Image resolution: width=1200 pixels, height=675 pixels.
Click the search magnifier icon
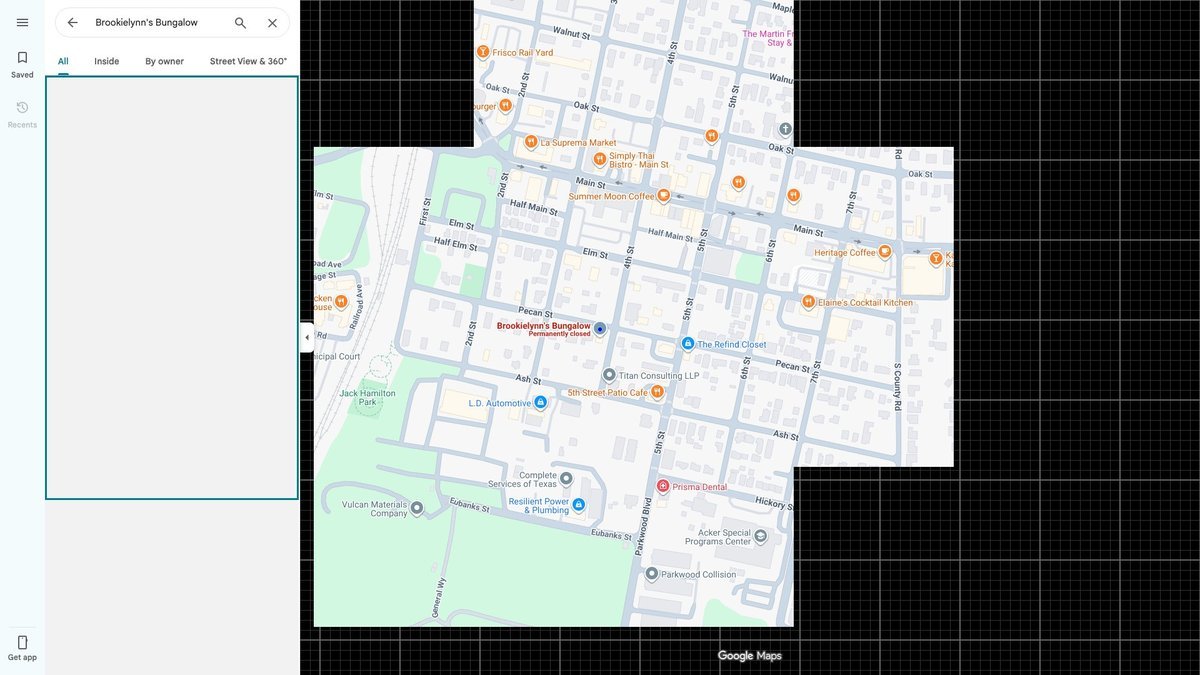[x=240, y=22]
